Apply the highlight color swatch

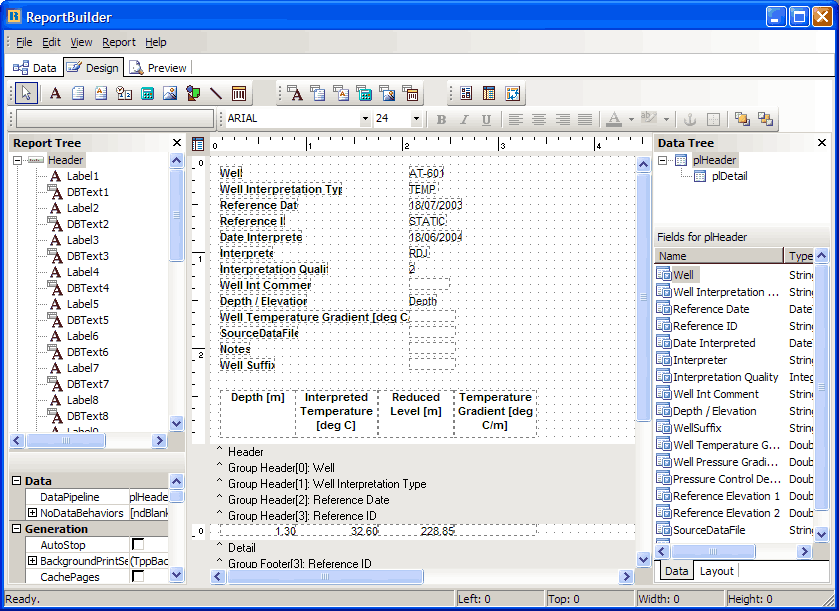click(649, 119)
